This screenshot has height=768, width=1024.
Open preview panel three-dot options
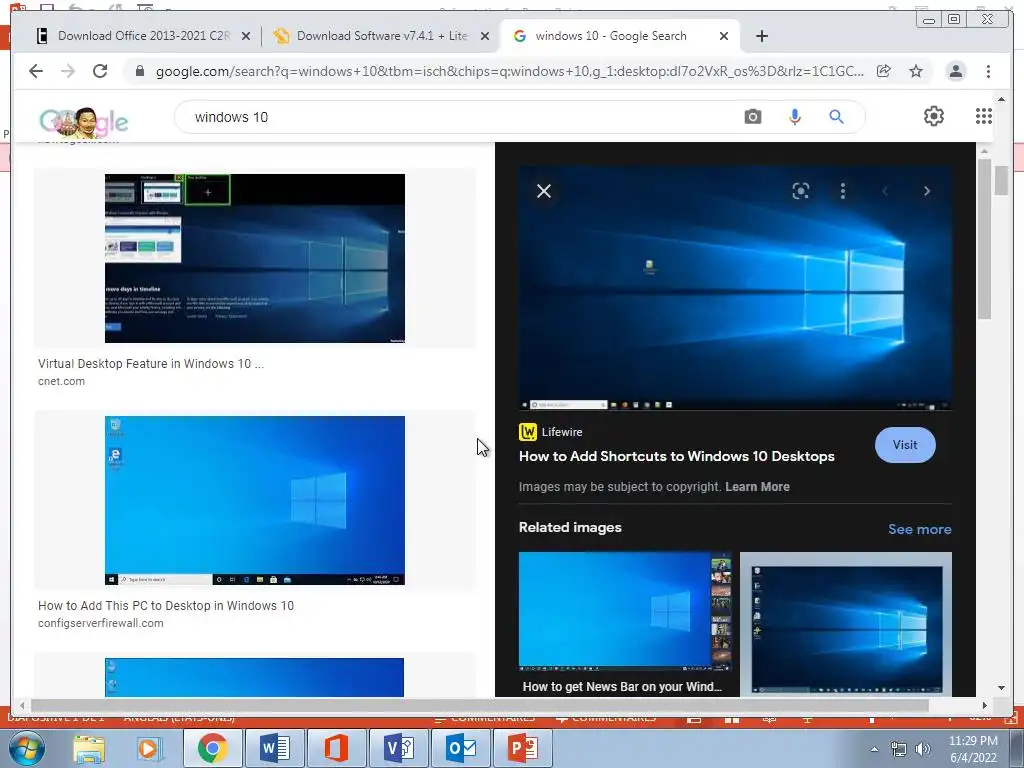[842, 191]
